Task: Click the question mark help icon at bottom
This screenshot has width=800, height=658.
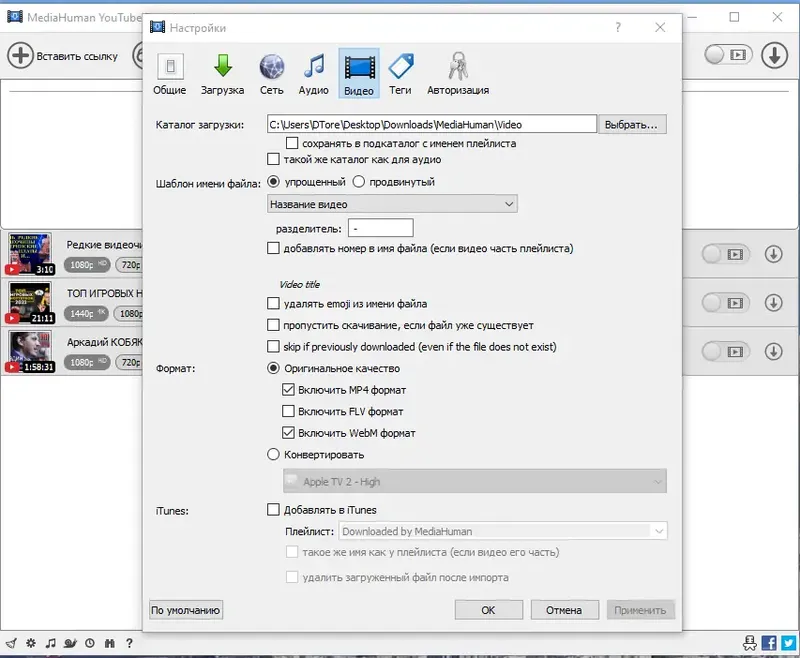Action: pos(130,643)
